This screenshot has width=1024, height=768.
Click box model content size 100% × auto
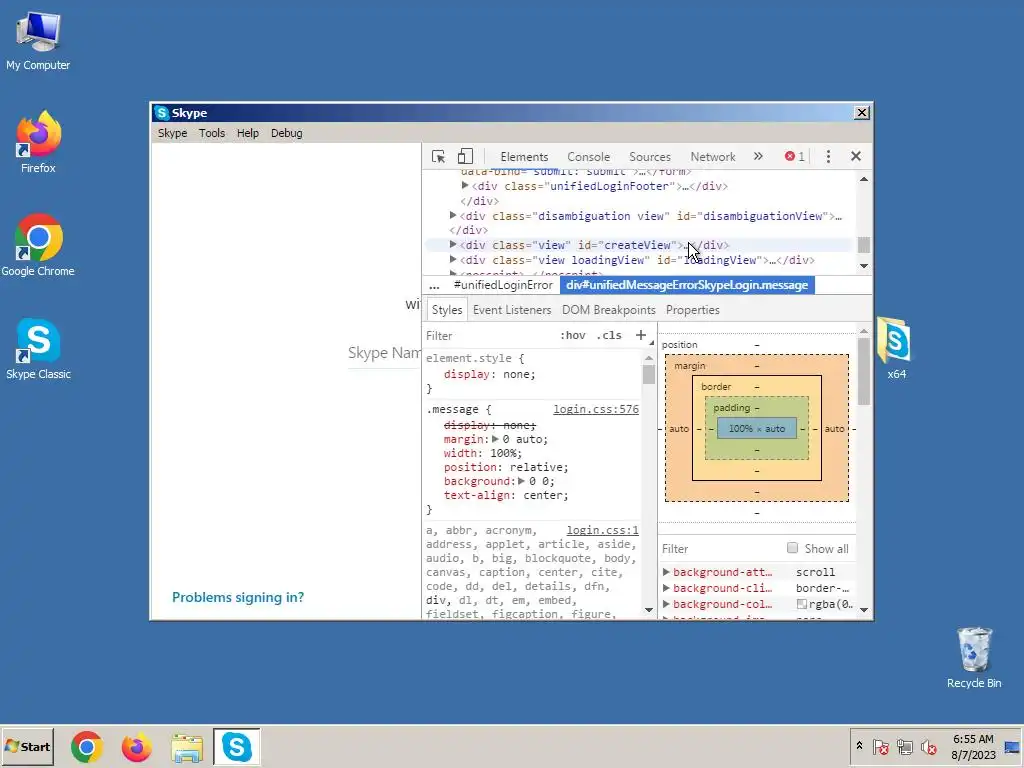[756, 429]
